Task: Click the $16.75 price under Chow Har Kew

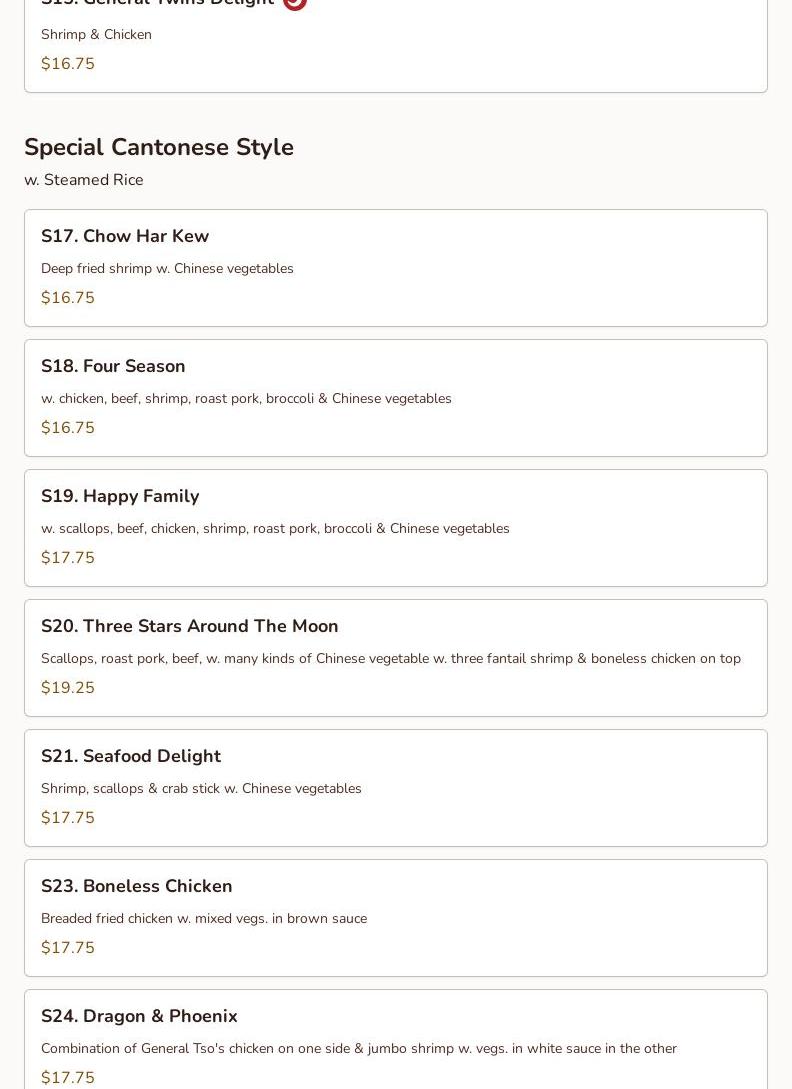Action: point(68,298)
